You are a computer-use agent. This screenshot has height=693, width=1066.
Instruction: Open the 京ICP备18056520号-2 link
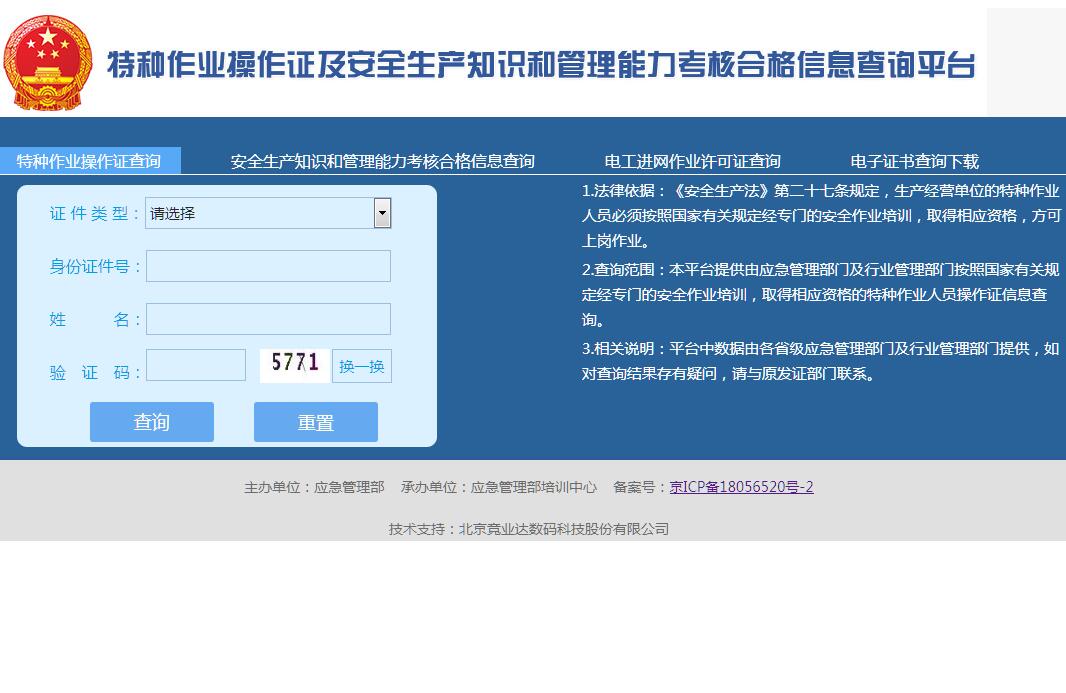coord(741,487)
